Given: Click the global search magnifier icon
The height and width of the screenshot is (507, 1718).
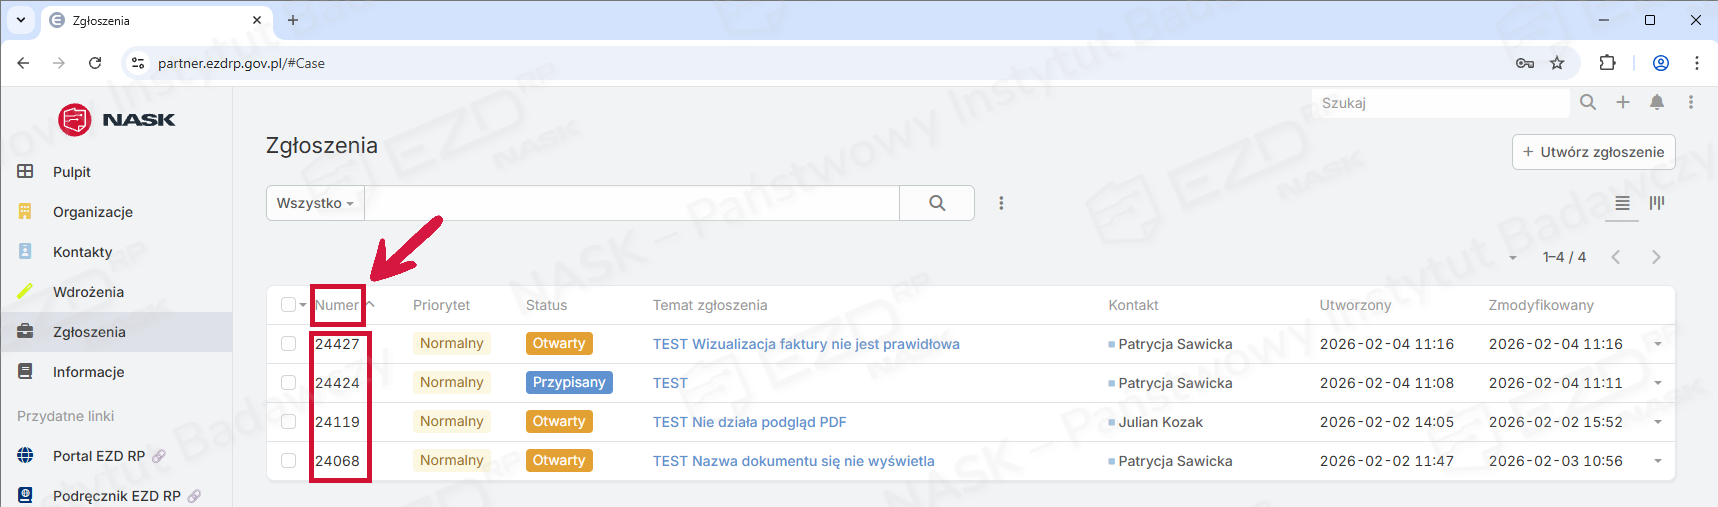Looking at the screenshot, I should (x=1588, y=102).
